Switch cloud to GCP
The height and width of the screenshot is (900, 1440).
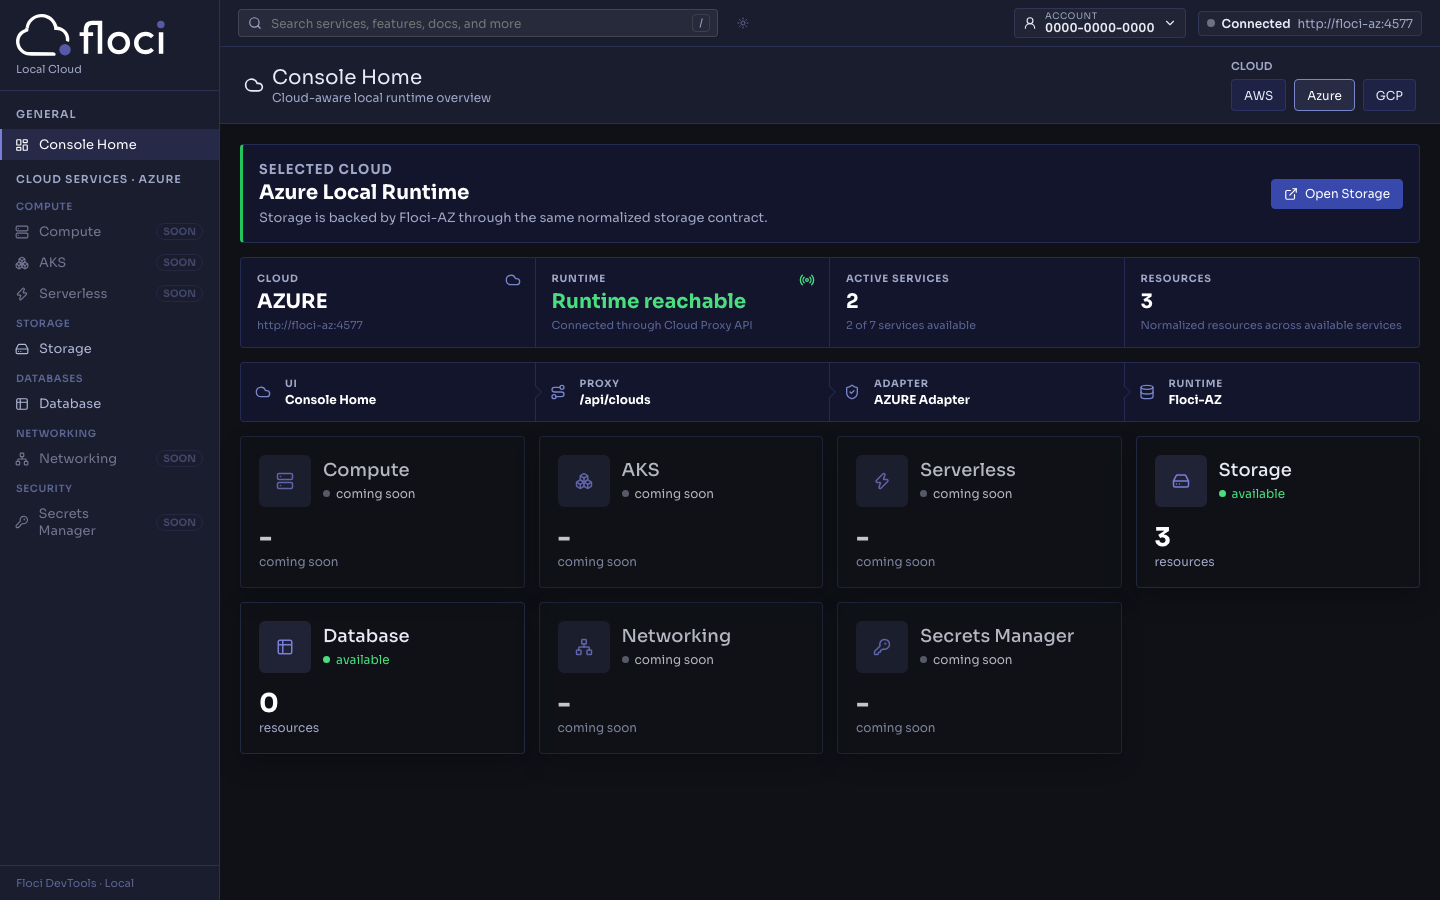(1389, 95)
